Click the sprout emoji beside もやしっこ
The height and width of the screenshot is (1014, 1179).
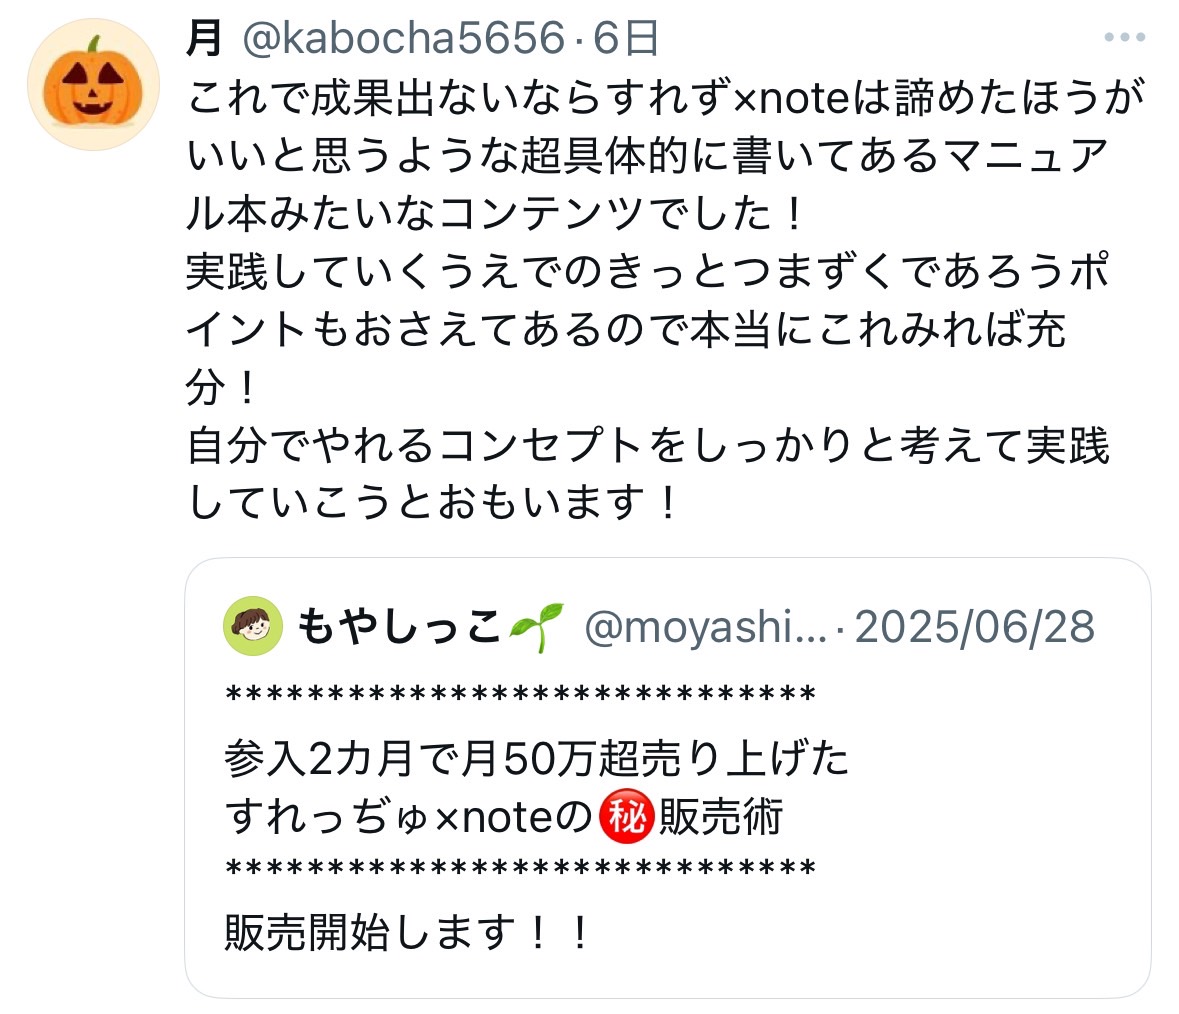coord(536,626)
